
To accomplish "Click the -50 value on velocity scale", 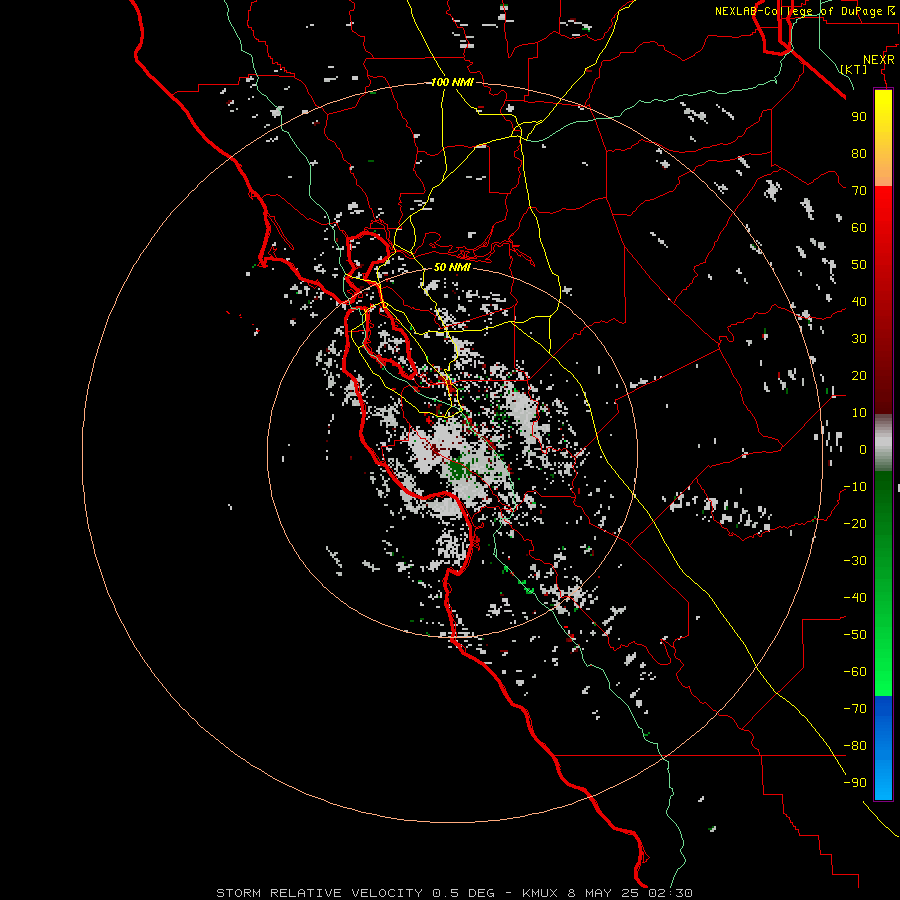I will coord(855,635).
